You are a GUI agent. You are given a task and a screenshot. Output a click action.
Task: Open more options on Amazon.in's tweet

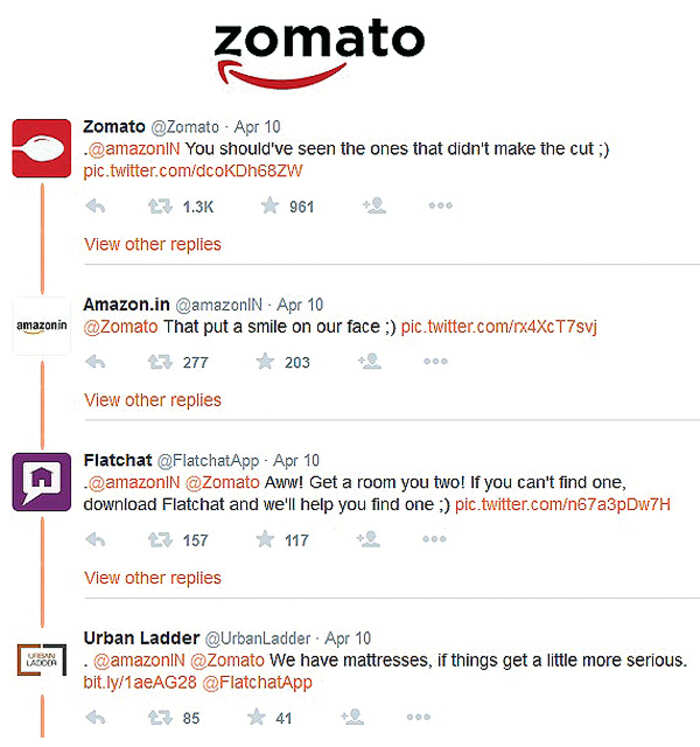point(435,362)
